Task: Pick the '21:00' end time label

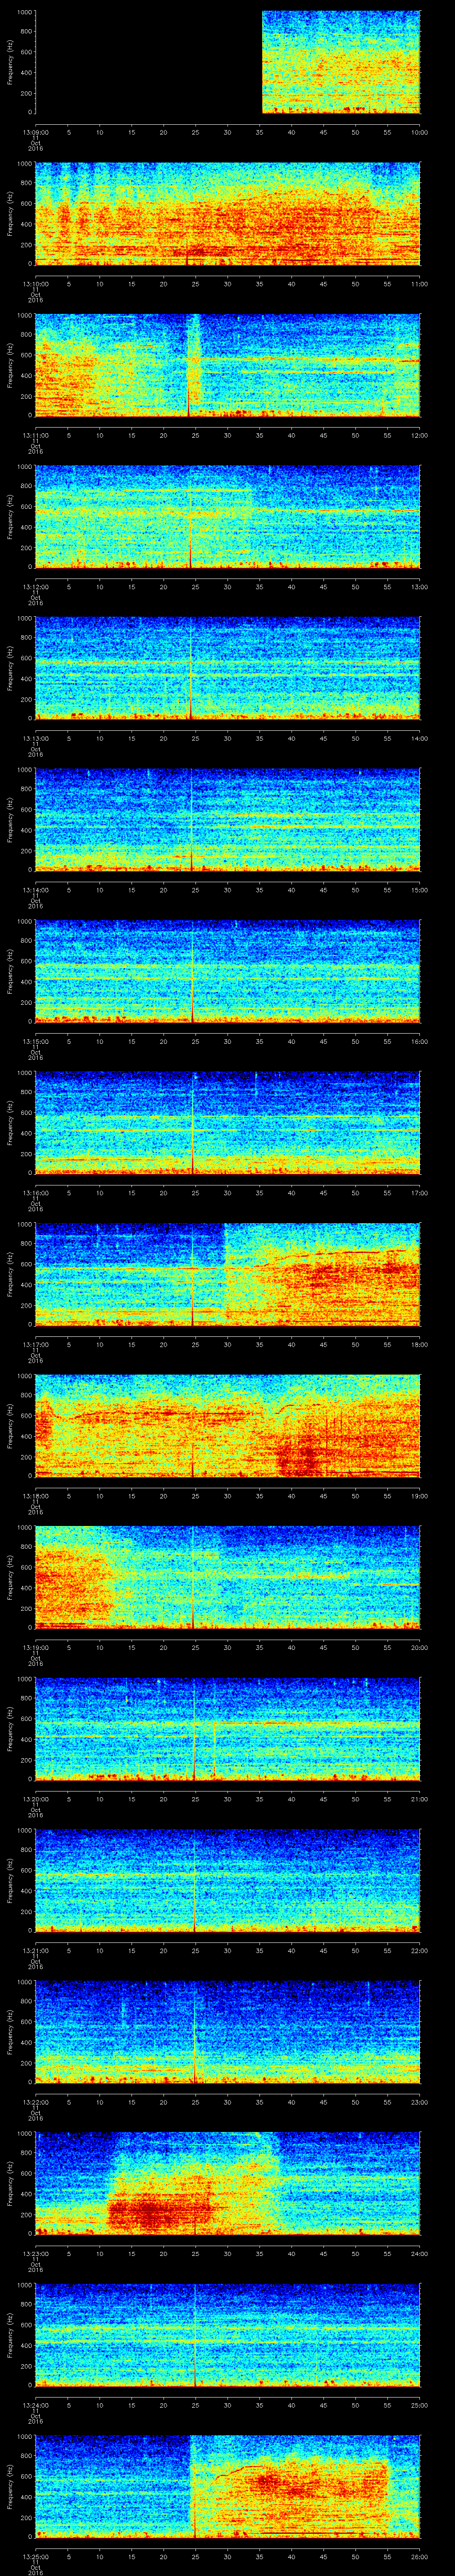Action: pyautogui.click(x=420, y=1798)
